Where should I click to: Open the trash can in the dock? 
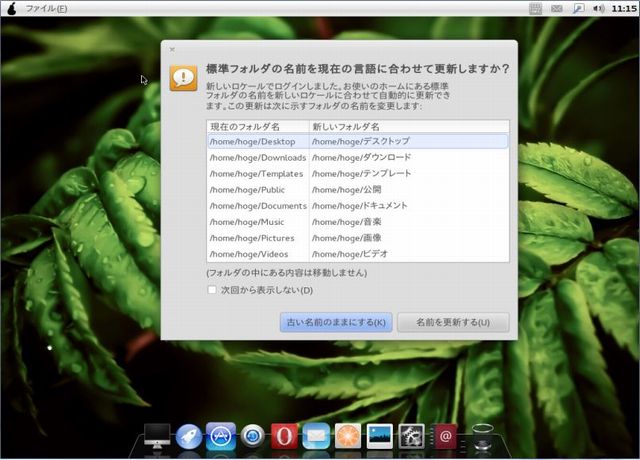click(x=482, y=436)
